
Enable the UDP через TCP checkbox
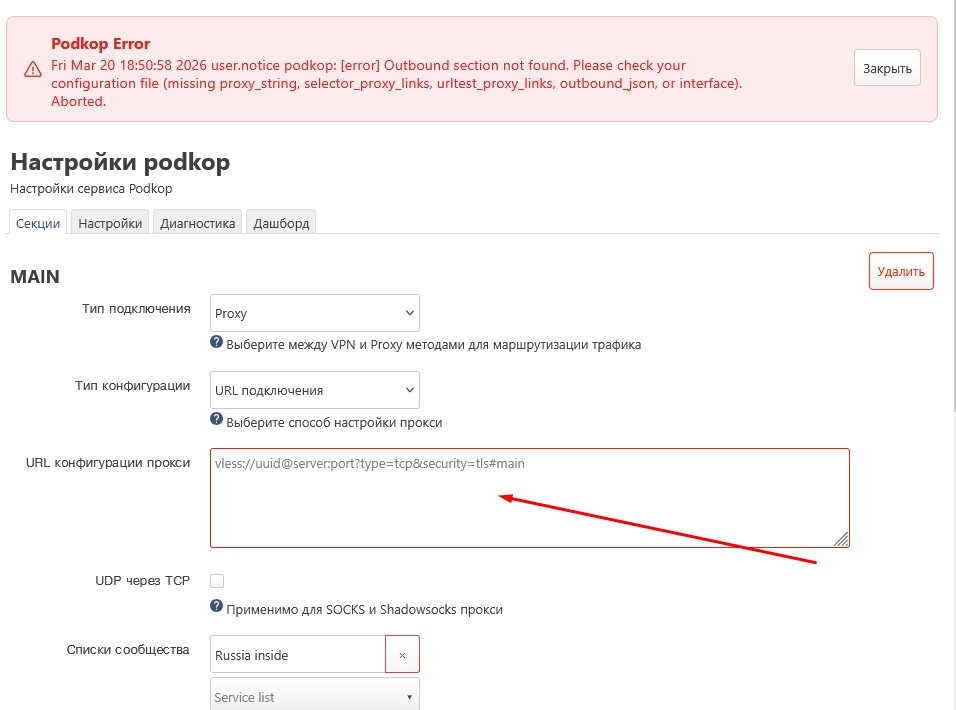[217, 581]
